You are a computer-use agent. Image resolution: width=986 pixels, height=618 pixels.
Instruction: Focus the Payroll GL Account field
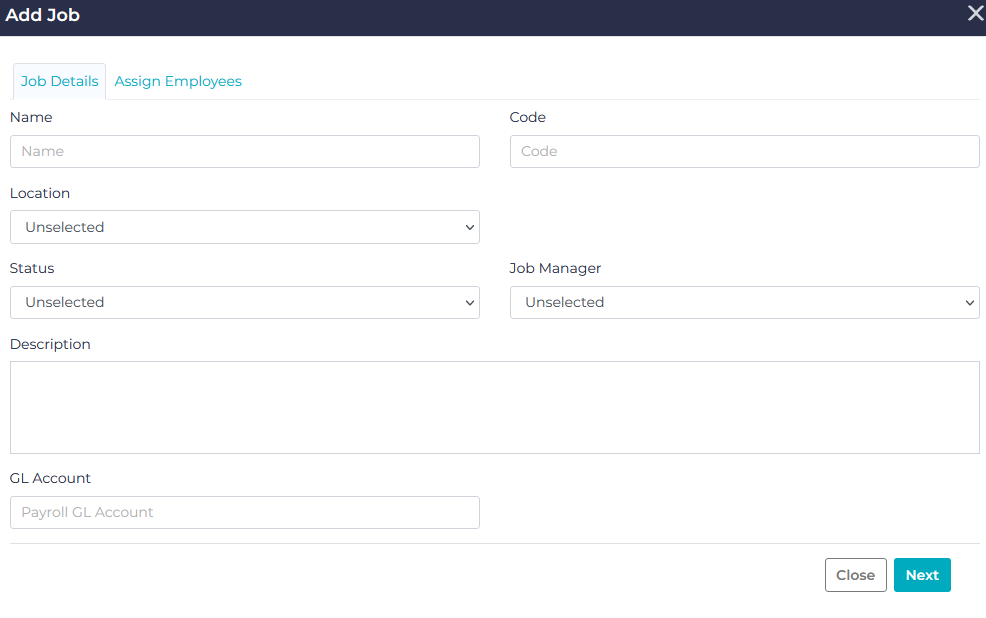[245, 512]
